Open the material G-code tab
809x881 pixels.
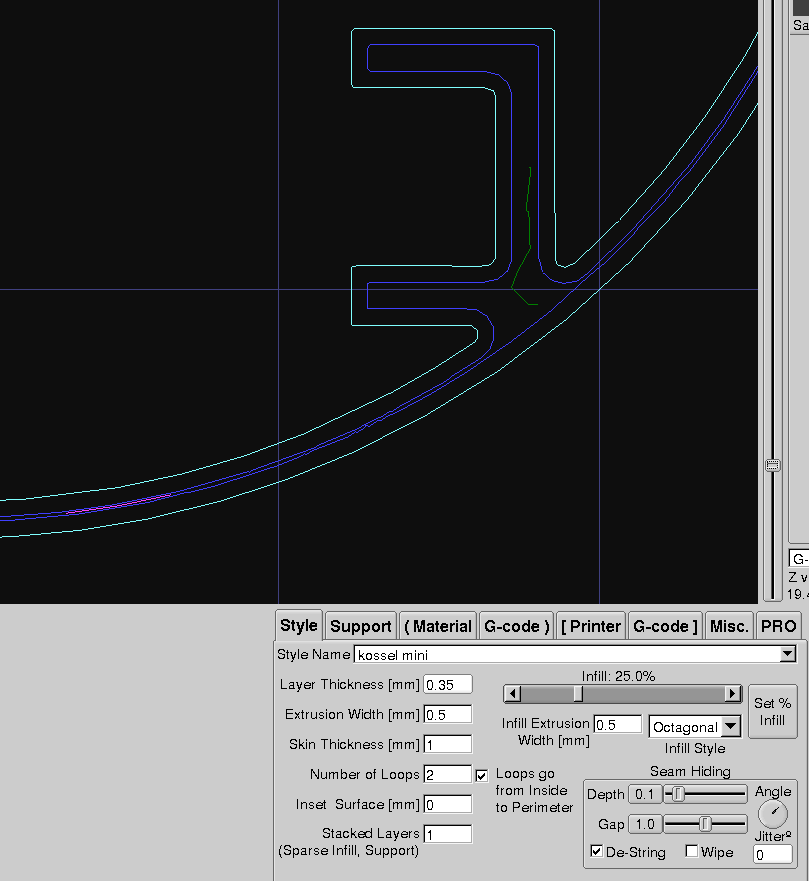516,626
